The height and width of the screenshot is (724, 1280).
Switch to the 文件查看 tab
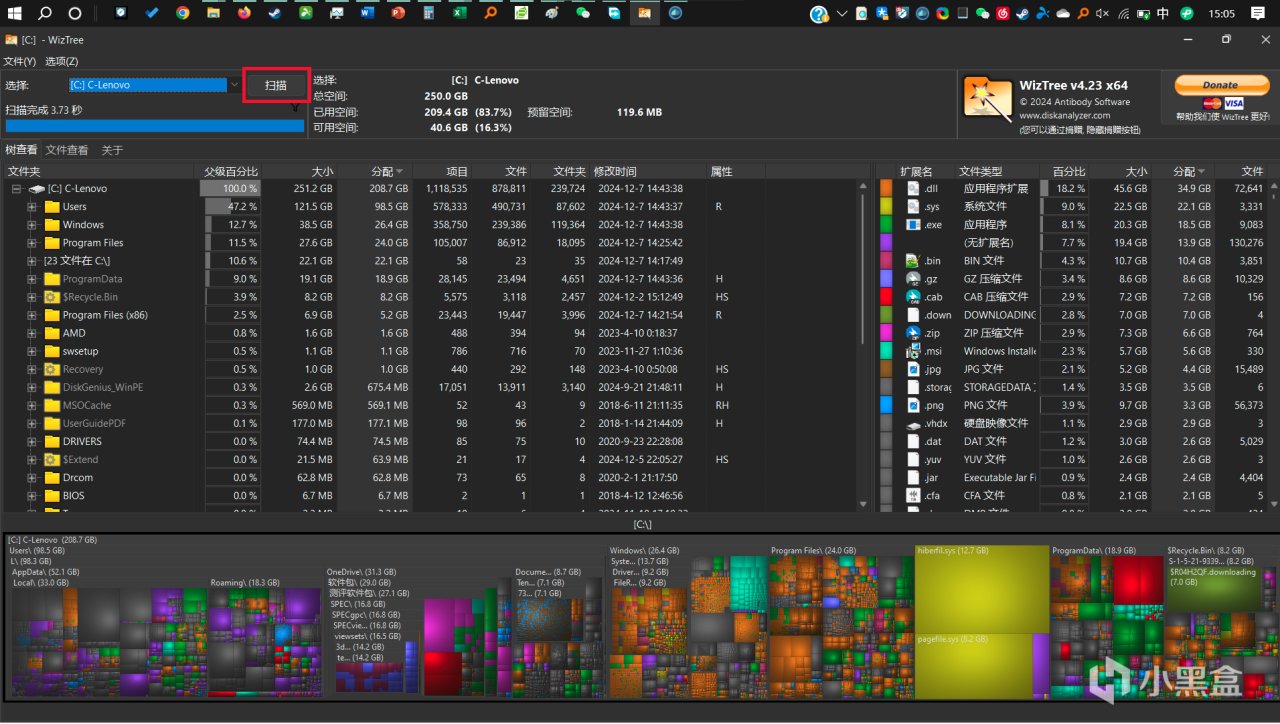[x=67, y=150]
